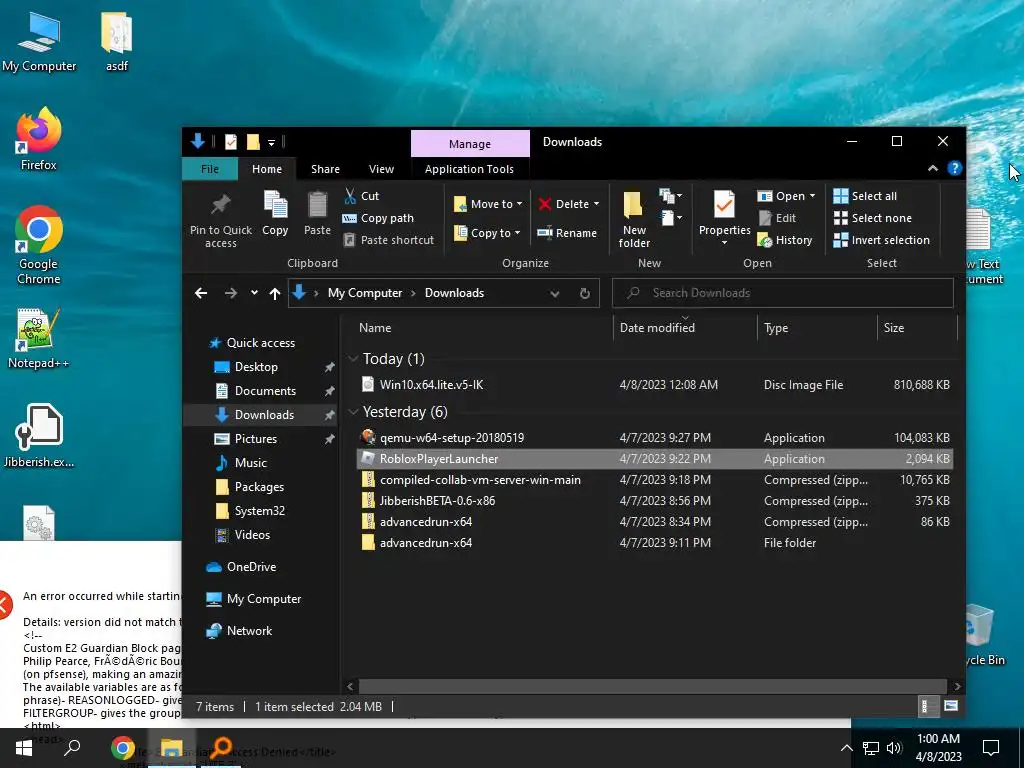Go up one folder level

pos(275,293)
